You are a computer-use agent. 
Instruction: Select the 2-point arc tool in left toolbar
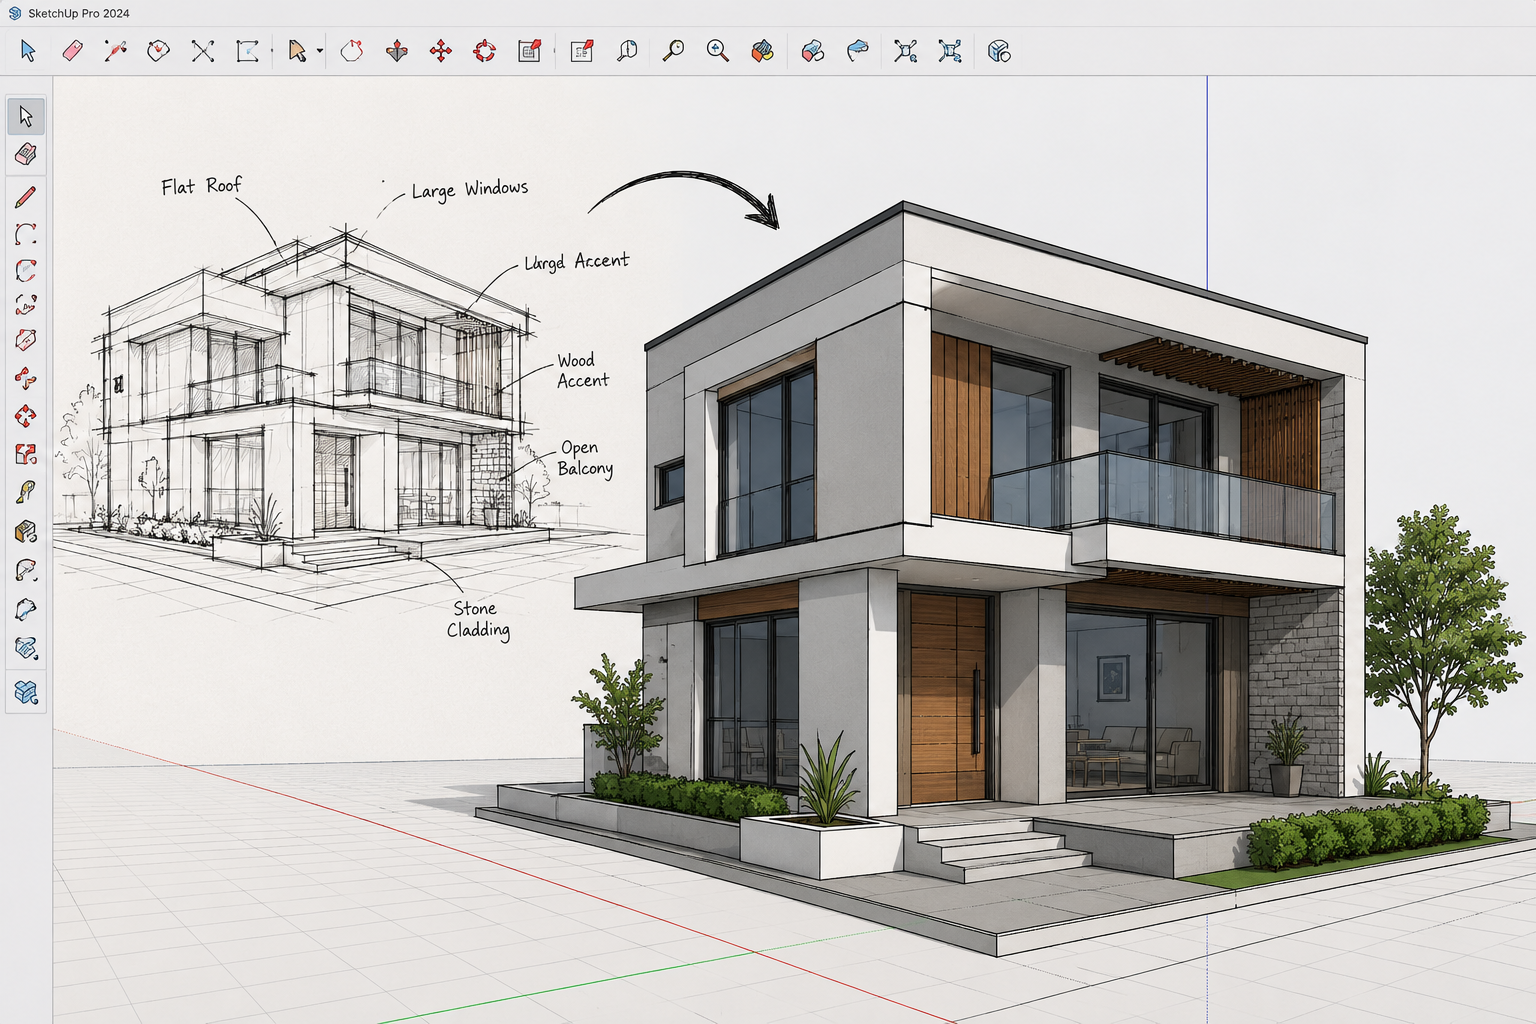click(x=26, y=270)
